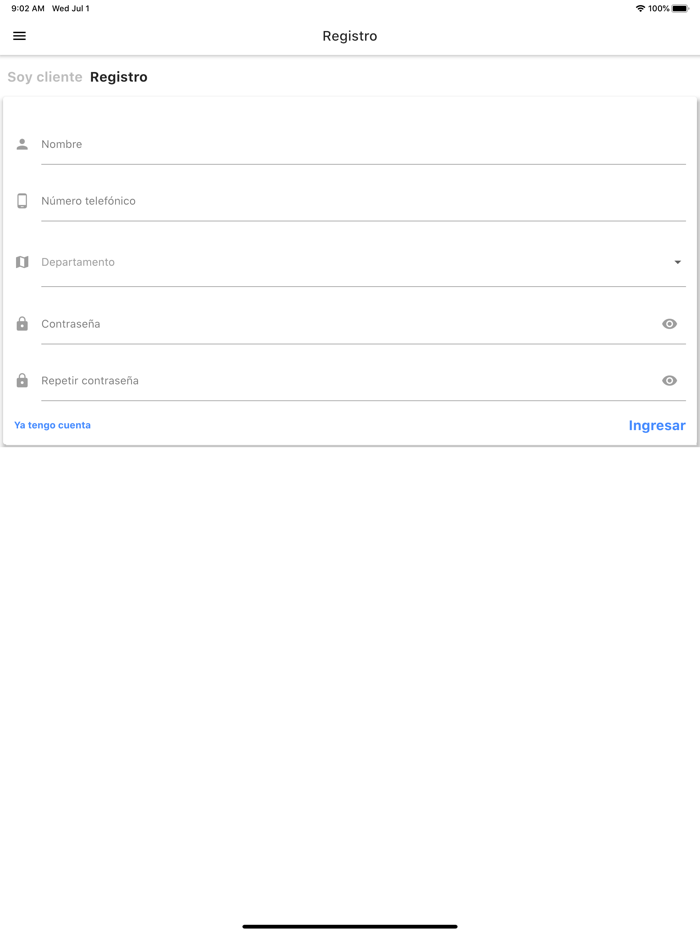The image size is (700, 934).
Task: Tap the Wi-Fi status icon
Action: click(640, 8)
